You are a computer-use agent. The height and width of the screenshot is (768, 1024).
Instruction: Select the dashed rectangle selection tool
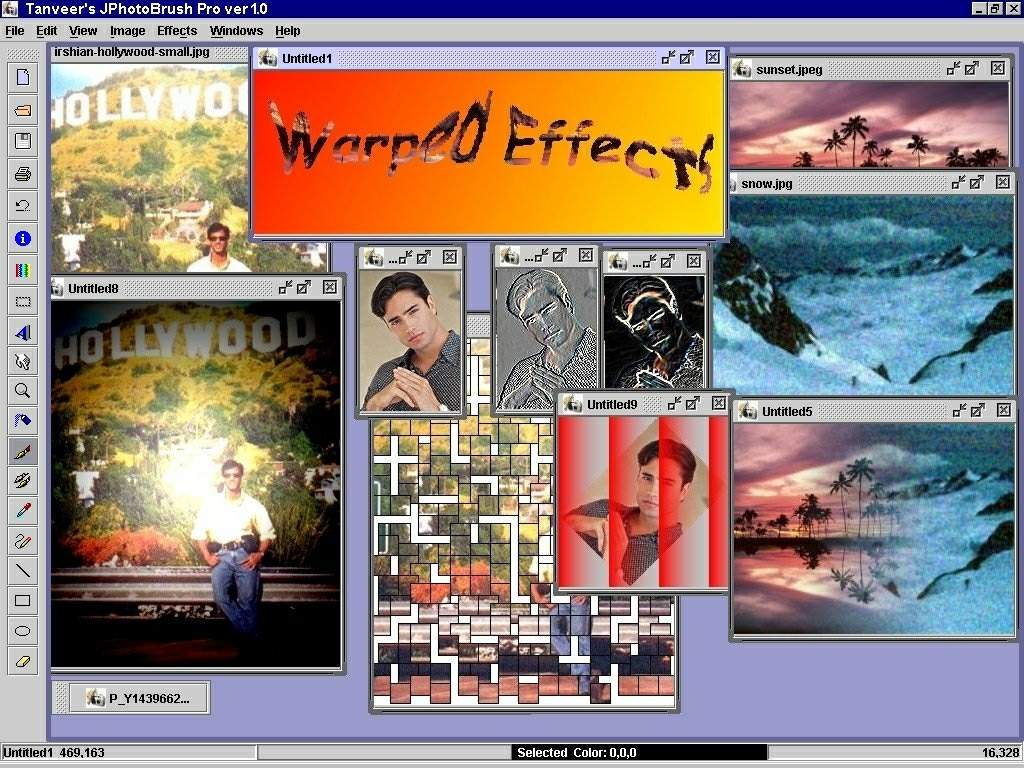23,302
